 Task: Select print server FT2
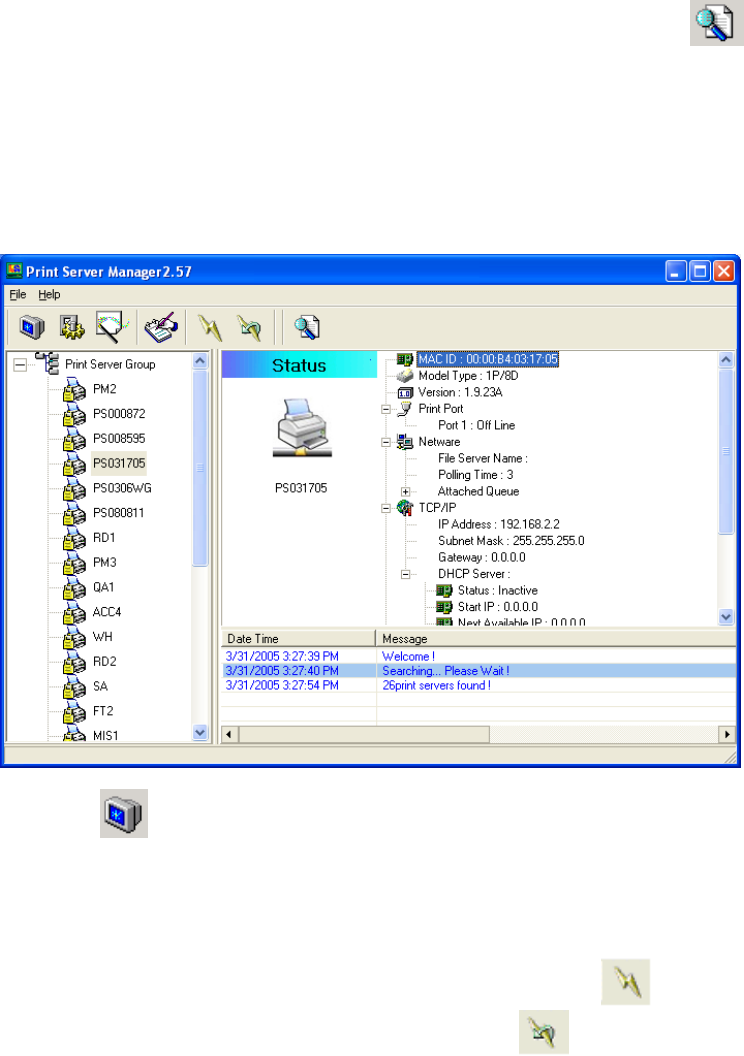pyautogui.click(x=103, y=711)
